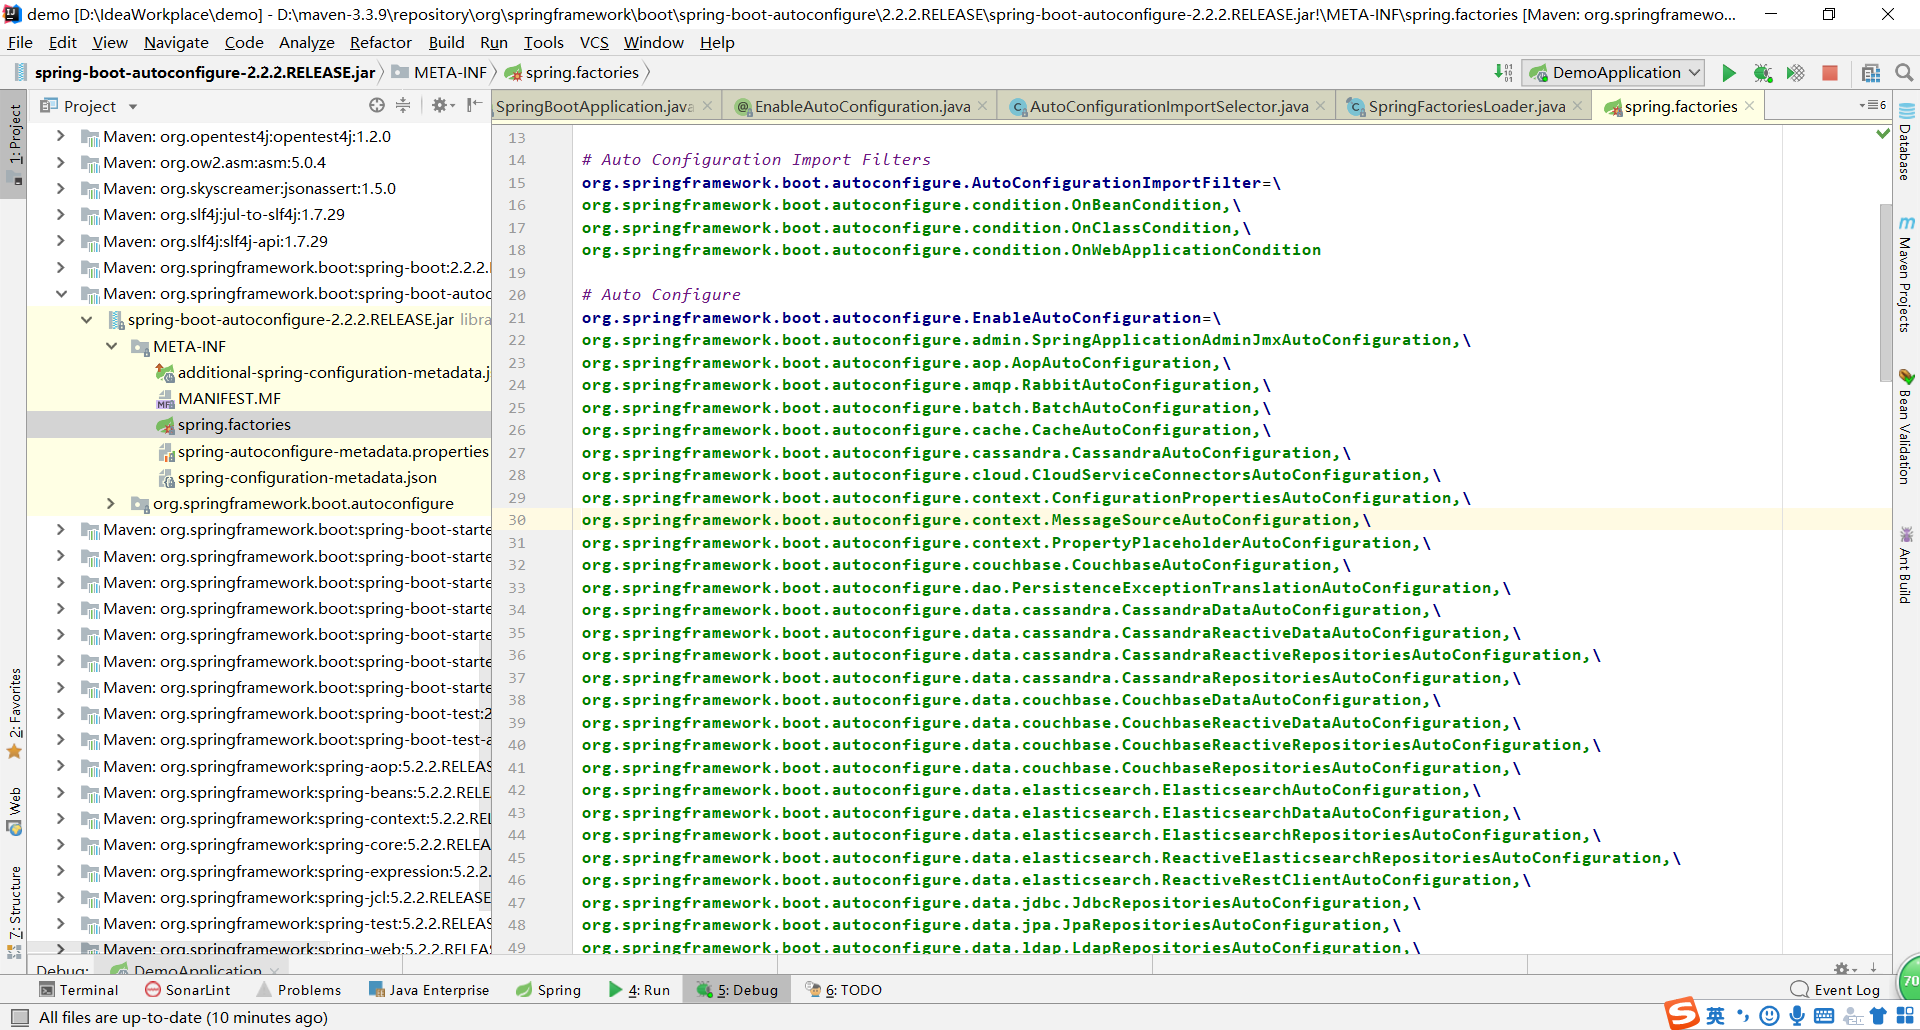This screenshot has height=1030, width=1920.
Task: Start debugging with the green bug icon
Action: point(1763,73)
